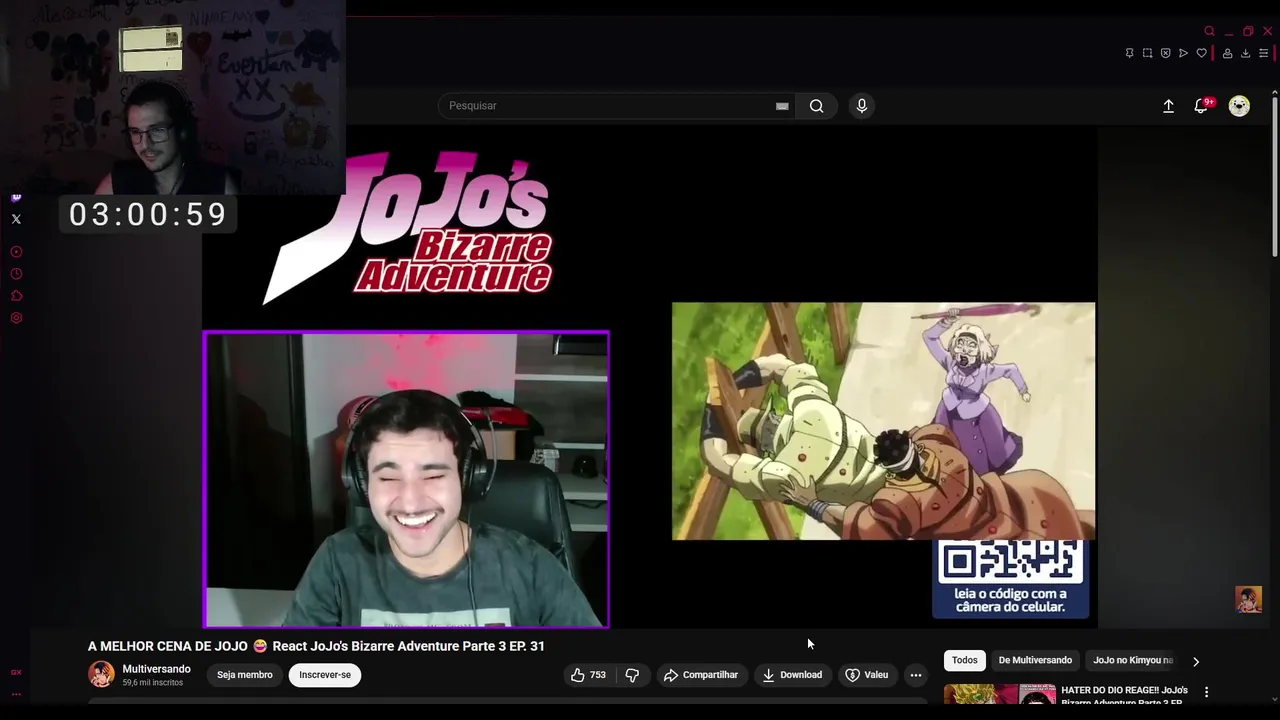Dislike the video with thumbs down

[x=632, y=675]
